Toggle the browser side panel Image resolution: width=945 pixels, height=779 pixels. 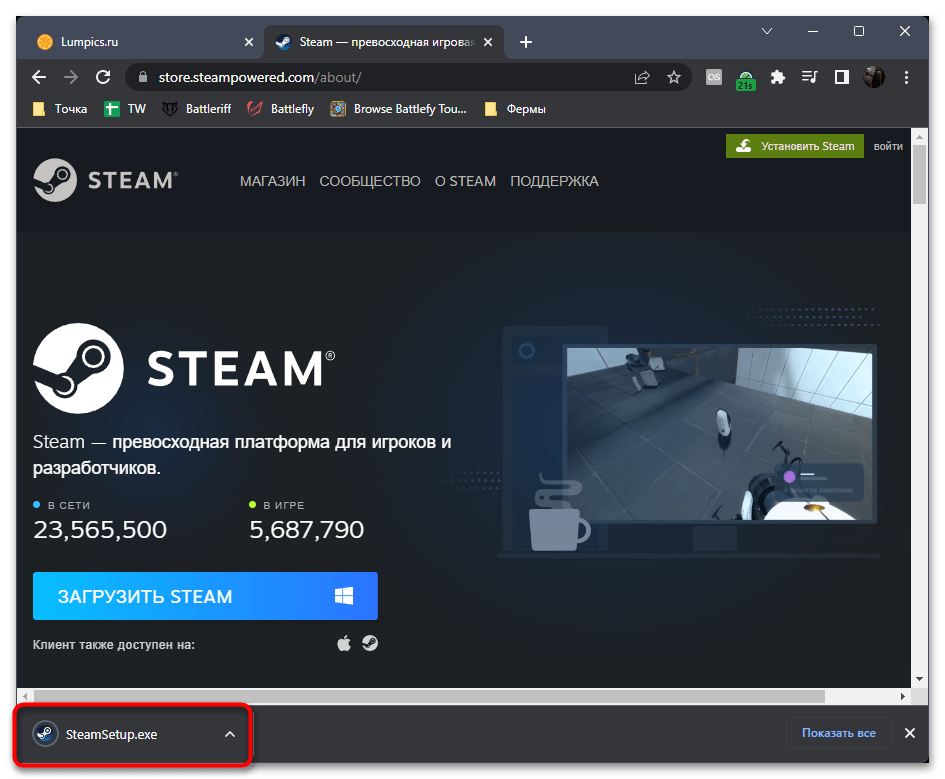point(841,77)
